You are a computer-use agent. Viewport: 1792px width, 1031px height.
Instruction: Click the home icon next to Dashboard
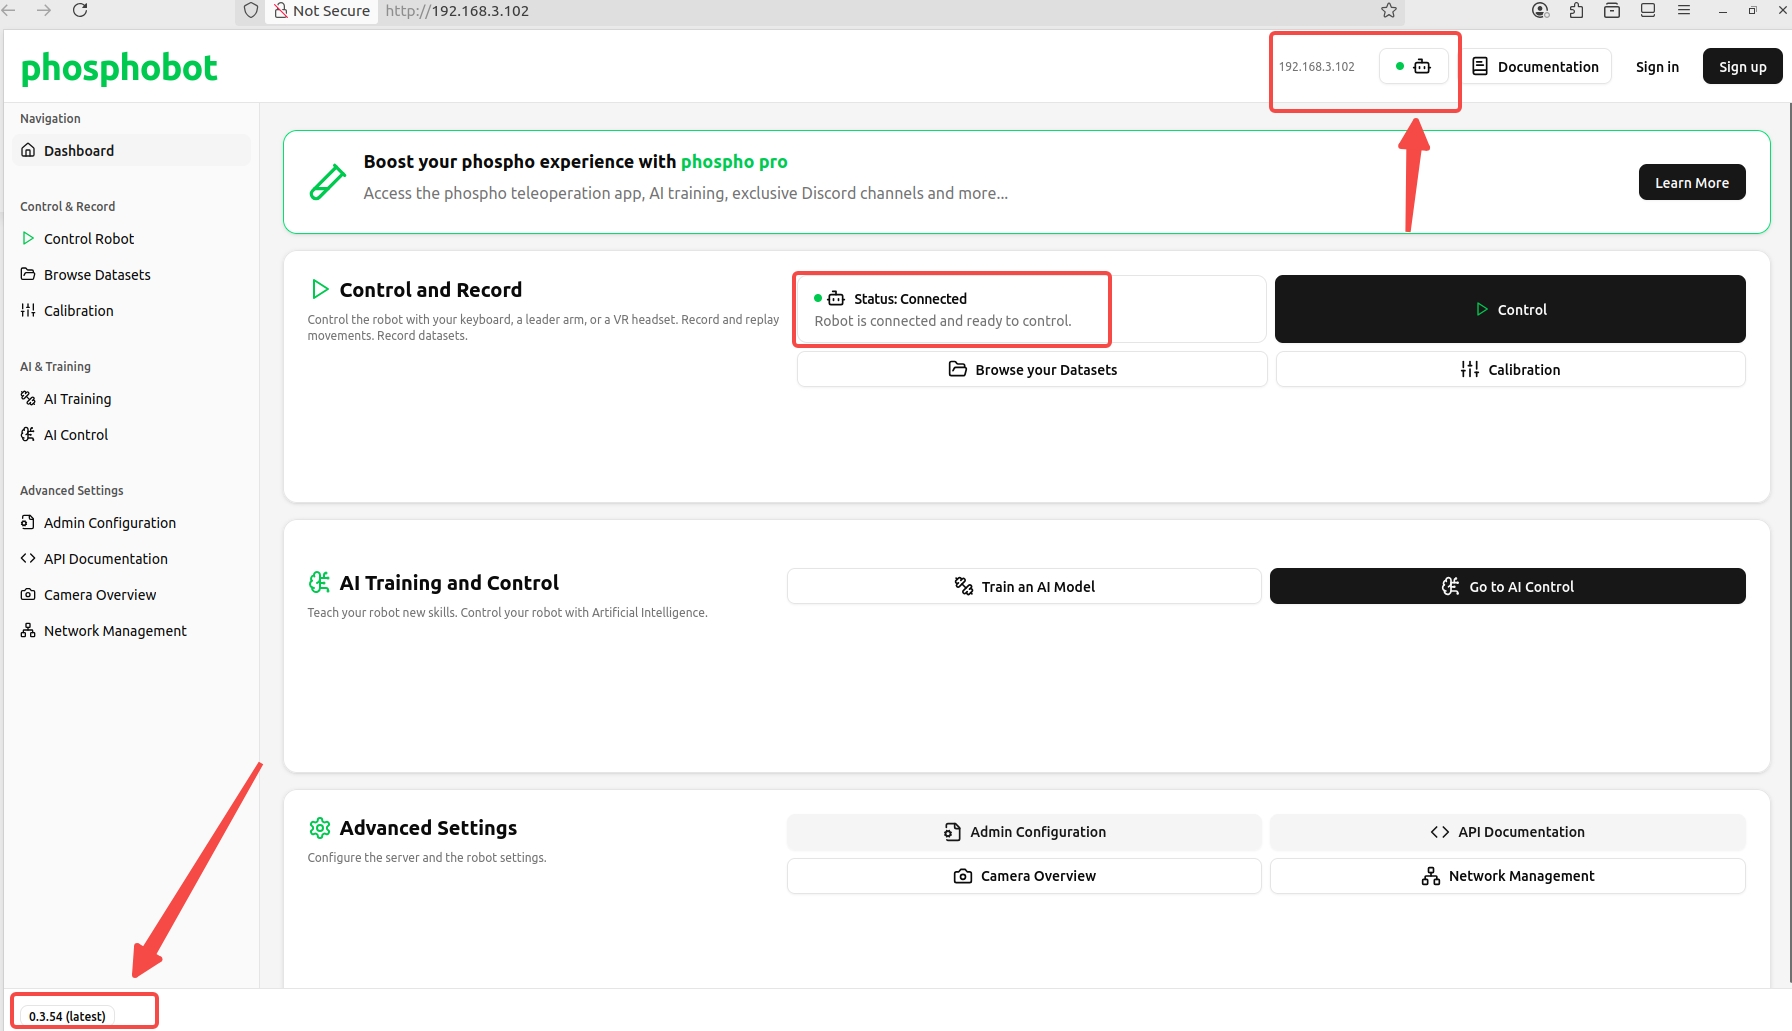(28, 150)
